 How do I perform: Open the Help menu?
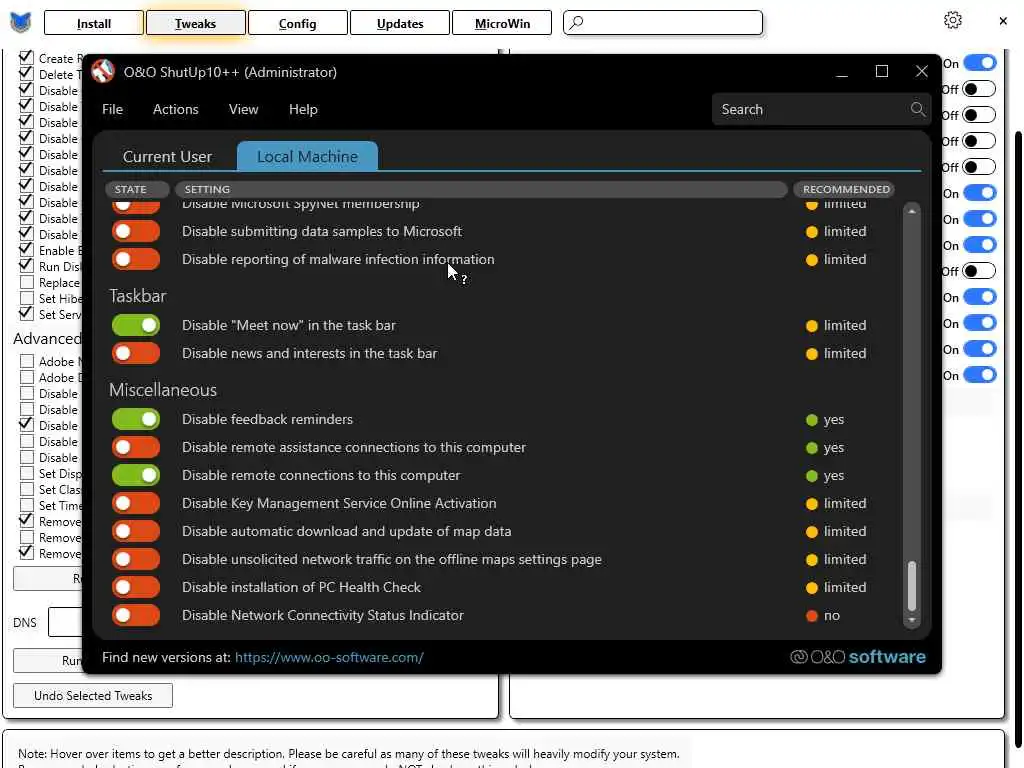tap(303, 109)
